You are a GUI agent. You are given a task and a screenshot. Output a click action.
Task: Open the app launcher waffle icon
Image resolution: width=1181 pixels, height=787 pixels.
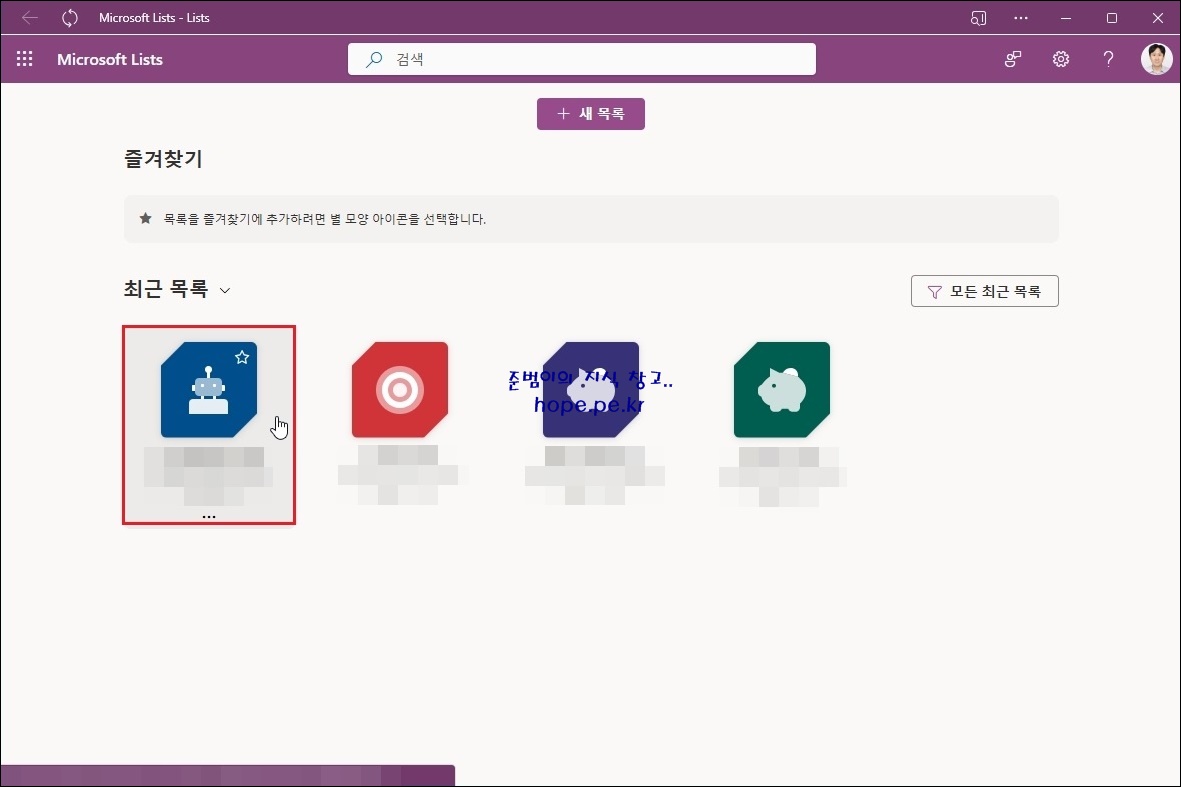click(x=24, y=59)
